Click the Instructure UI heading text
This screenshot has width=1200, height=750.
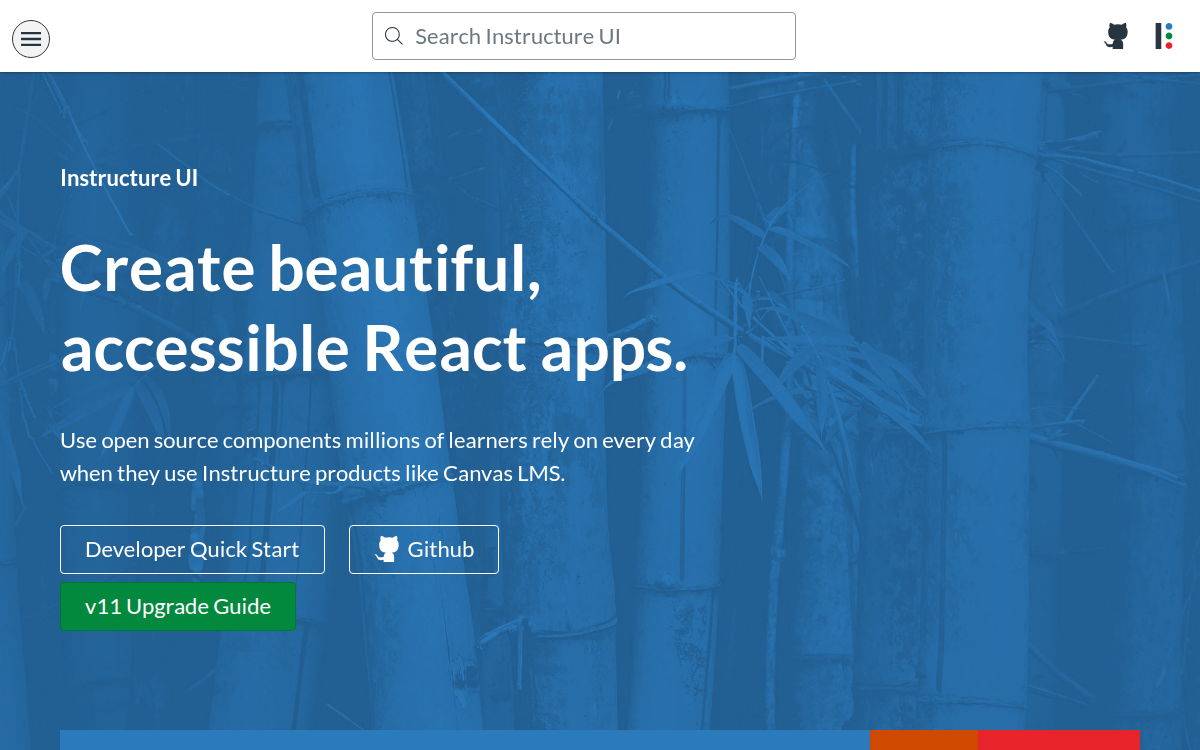point(129,178)
